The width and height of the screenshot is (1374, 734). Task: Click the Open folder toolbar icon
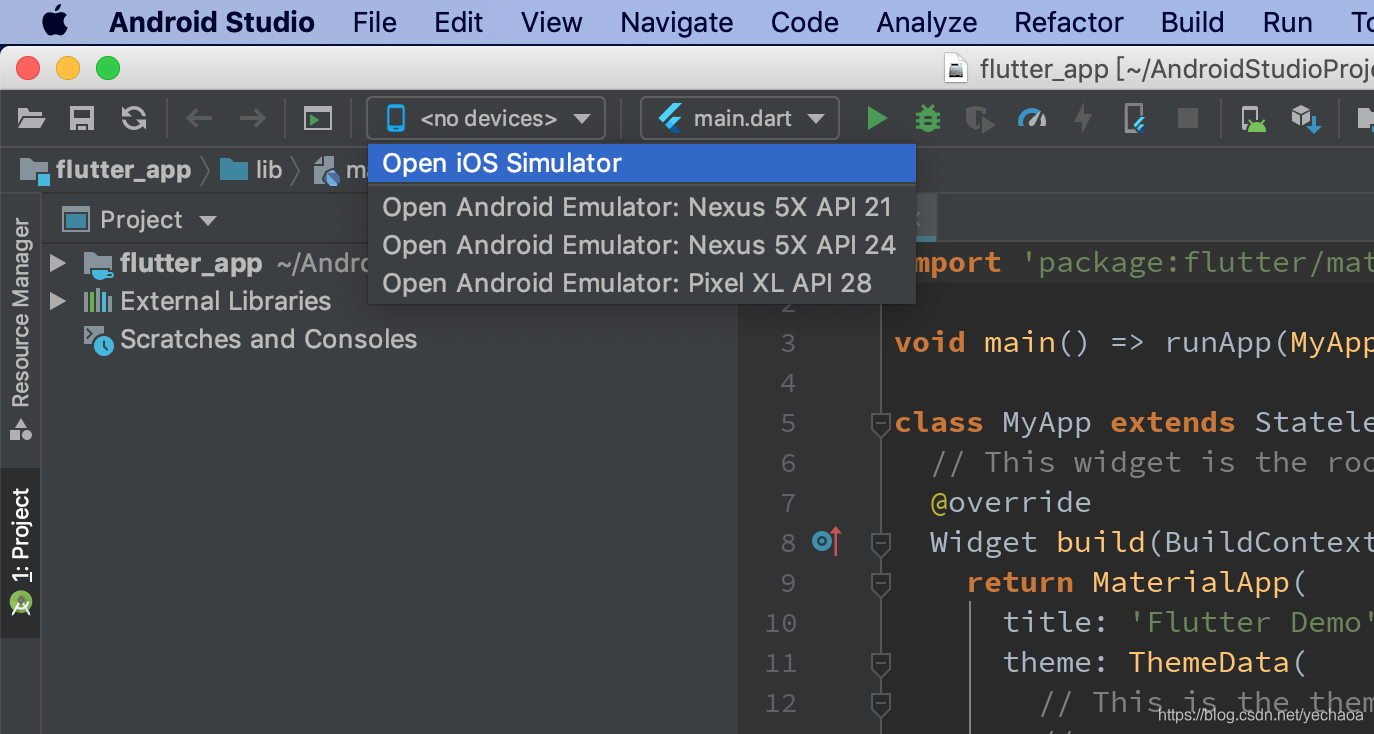(x=32, y=119)
